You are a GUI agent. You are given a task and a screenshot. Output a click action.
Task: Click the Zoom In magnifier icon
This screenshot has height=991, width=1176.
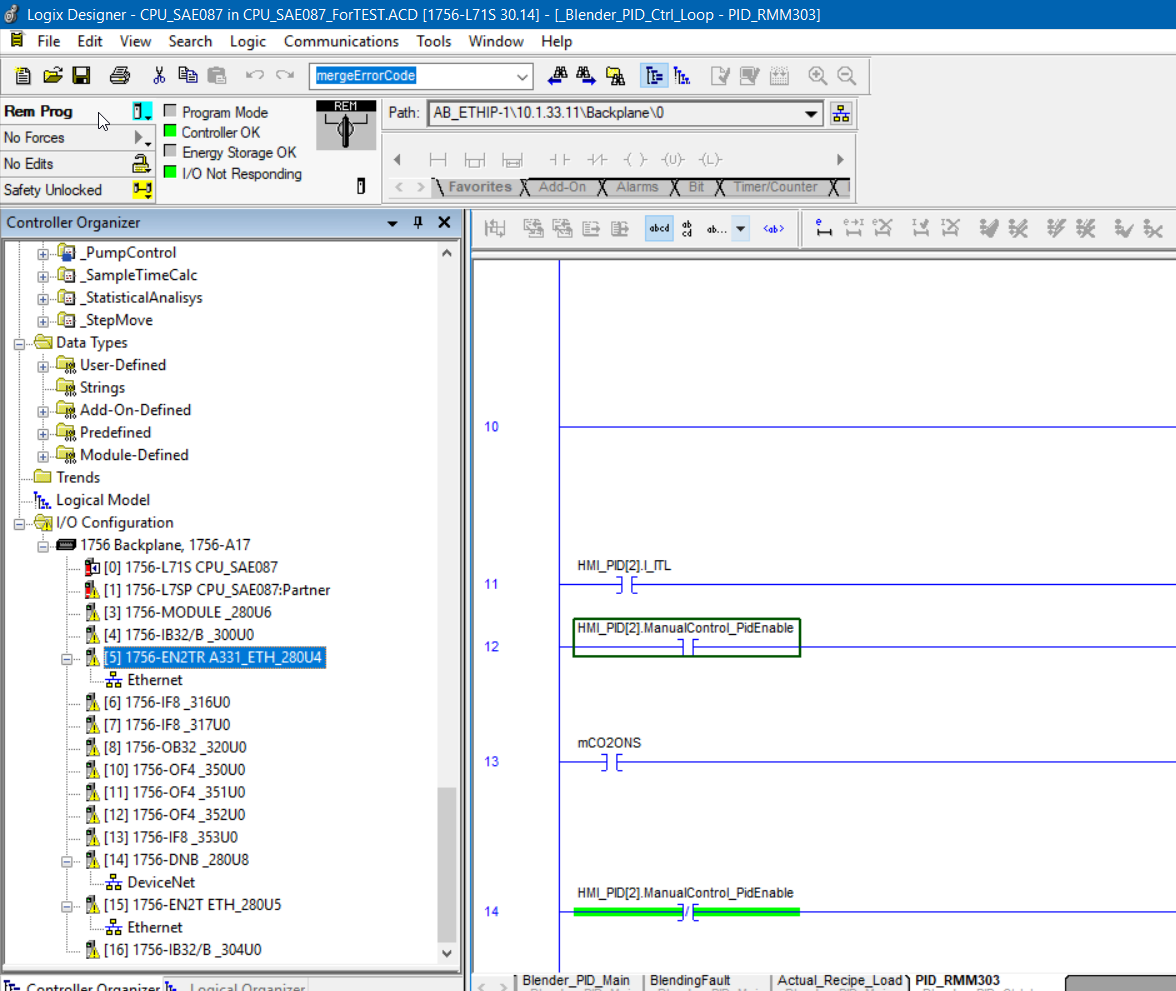point(818,76)
